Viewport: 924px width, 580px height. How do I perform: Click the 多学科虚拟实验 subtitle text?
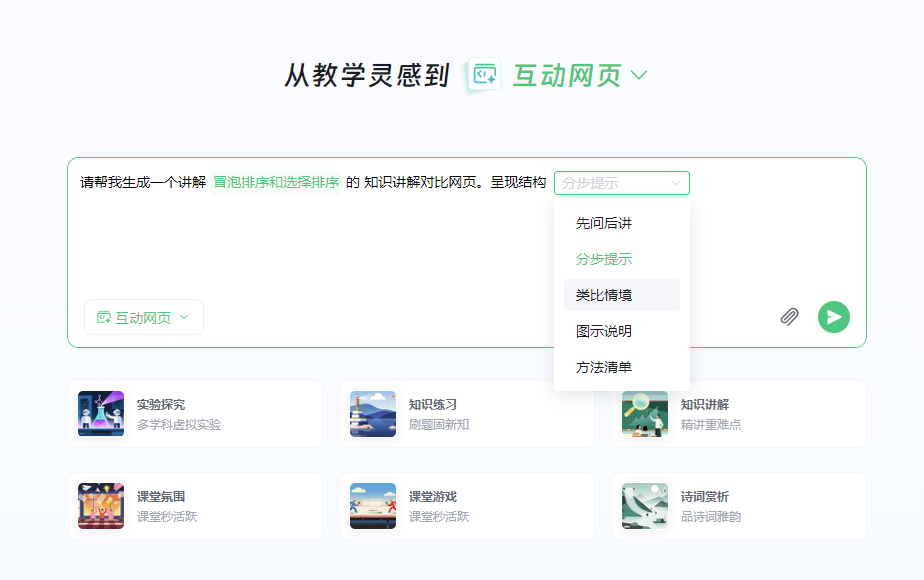(x=179, y=424)
